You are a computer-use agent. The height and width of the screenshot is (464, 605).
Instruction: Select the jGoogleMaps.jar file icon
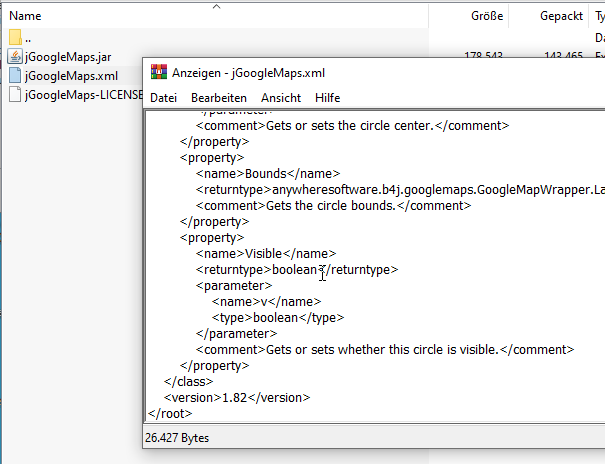pos(14,57)
